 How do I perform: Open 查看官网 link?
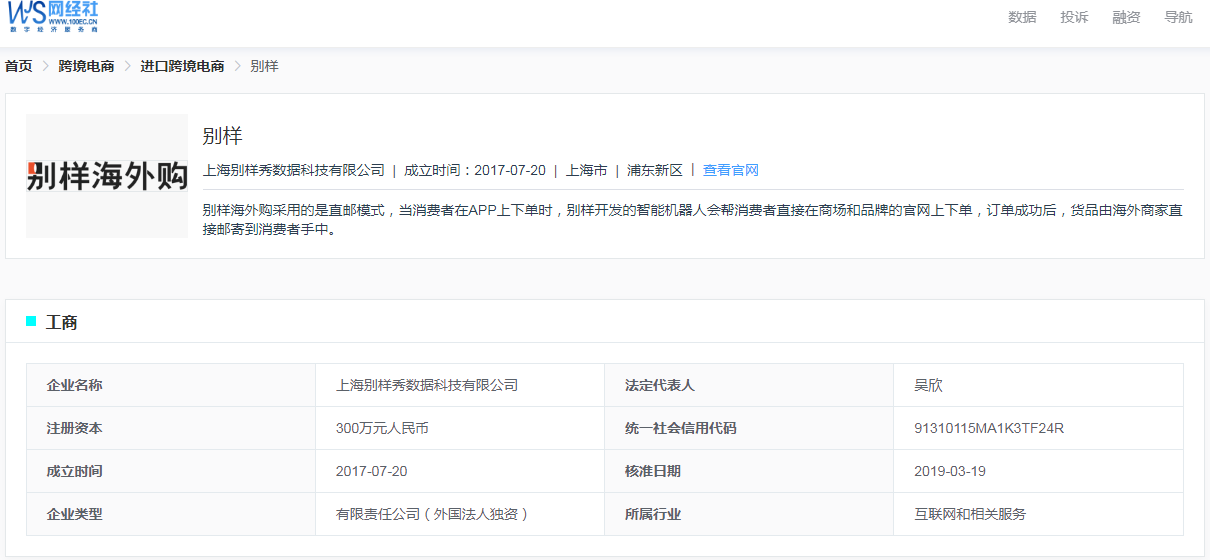(731, 170)
